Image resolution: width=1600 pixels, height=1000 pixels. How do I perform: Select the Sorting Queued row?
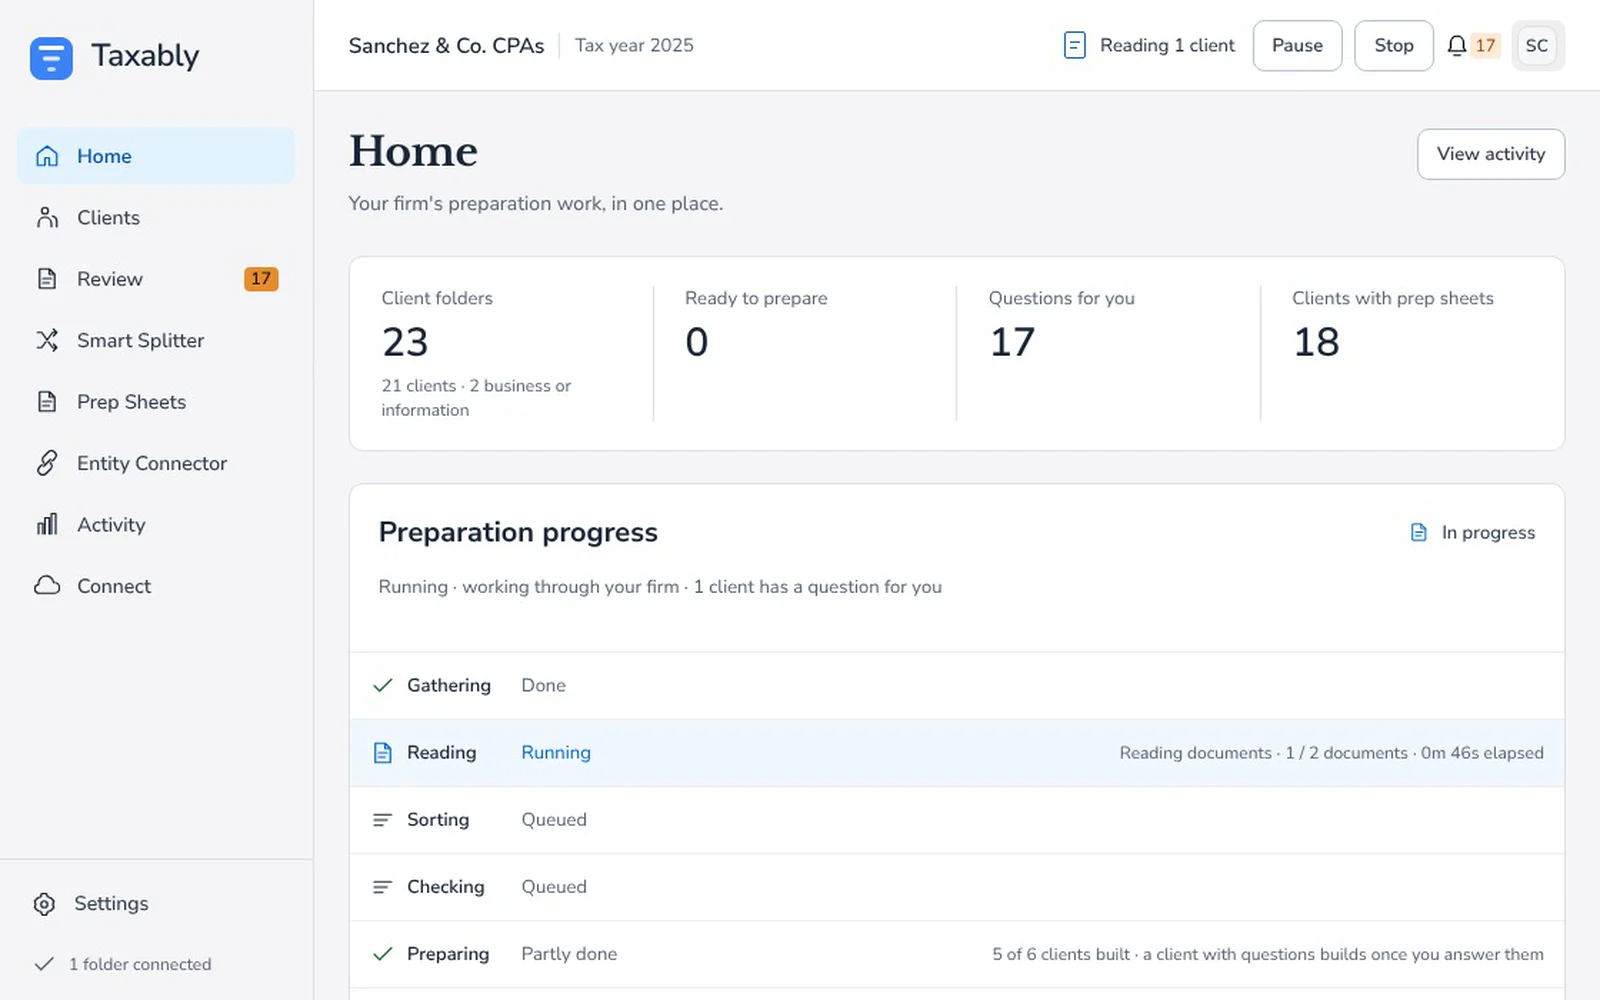point(957,820)
